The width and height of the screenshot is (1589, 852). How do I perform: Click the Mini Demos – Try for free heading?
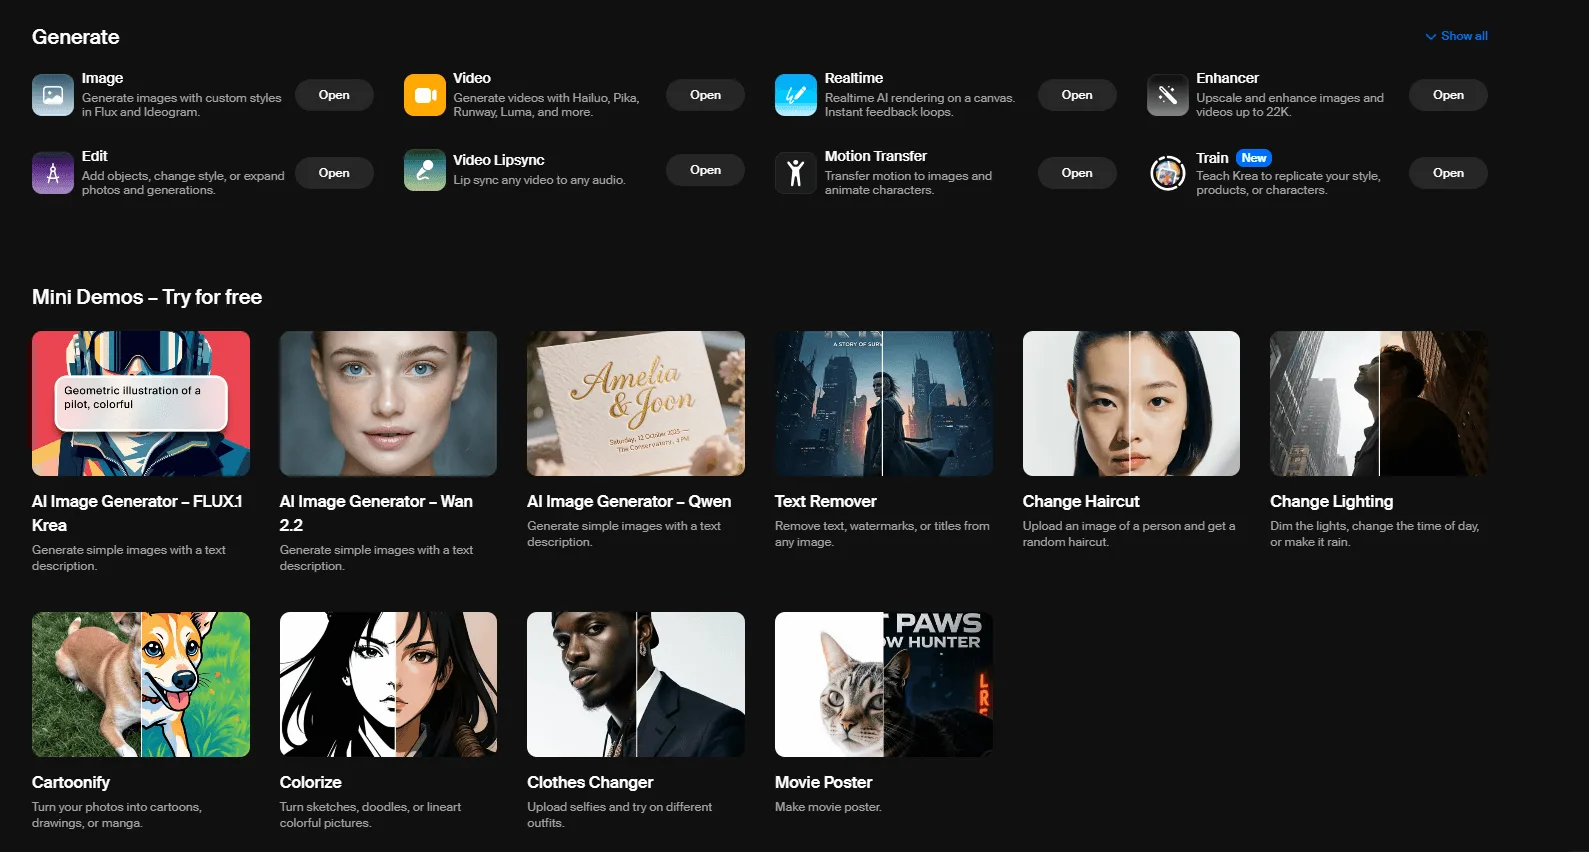[147, 297]
